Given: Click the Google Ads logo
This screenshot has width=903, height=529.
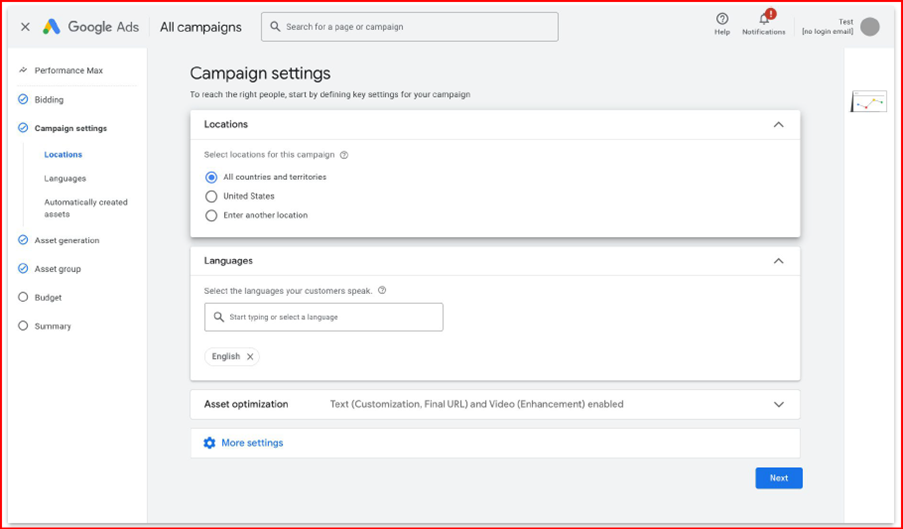Looking at the screenshot, I should (51, 27).
